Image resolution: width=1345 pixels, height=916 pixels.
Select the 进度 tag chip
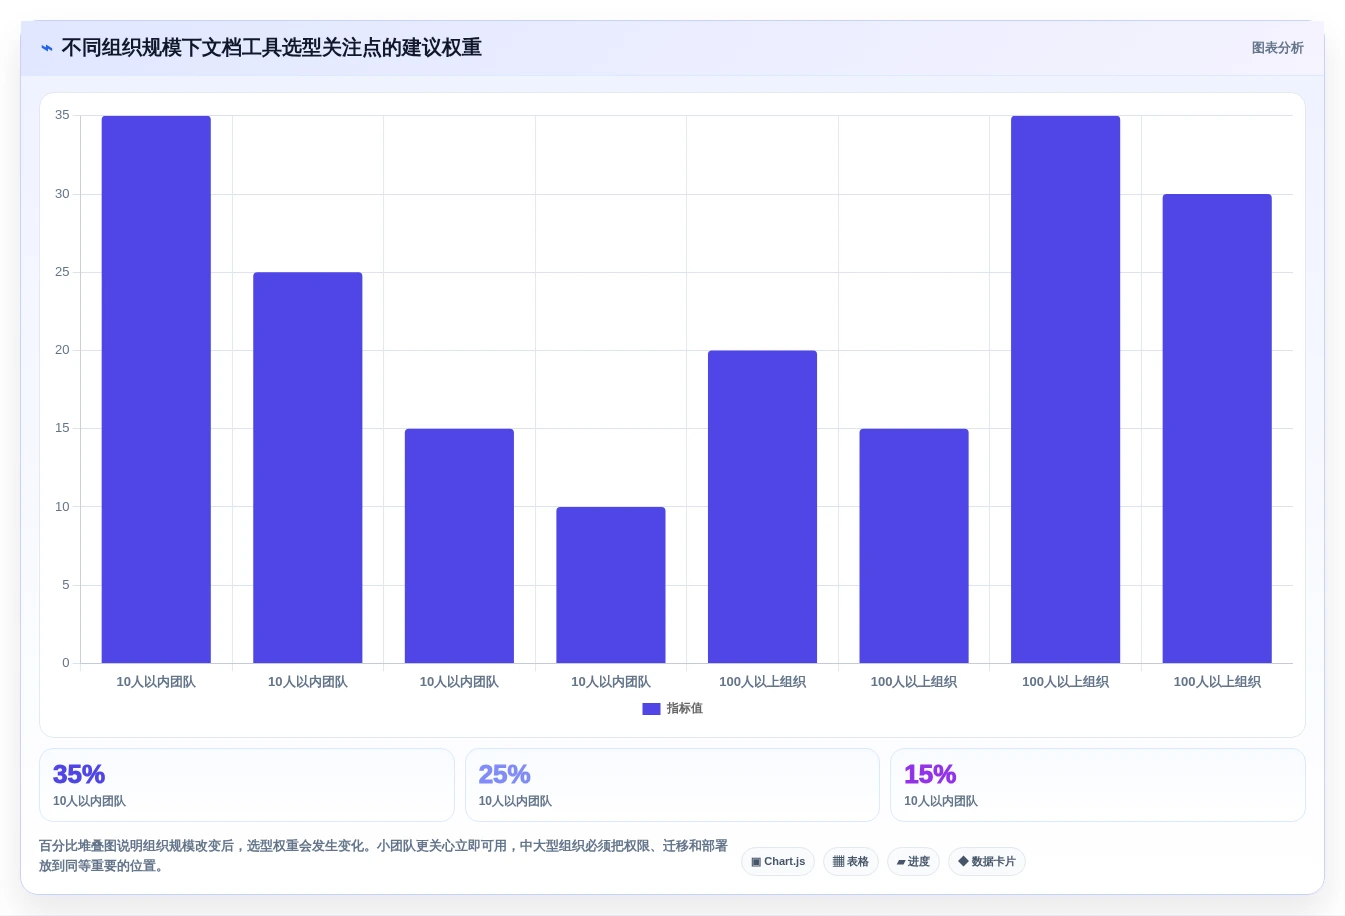[913, 862]
